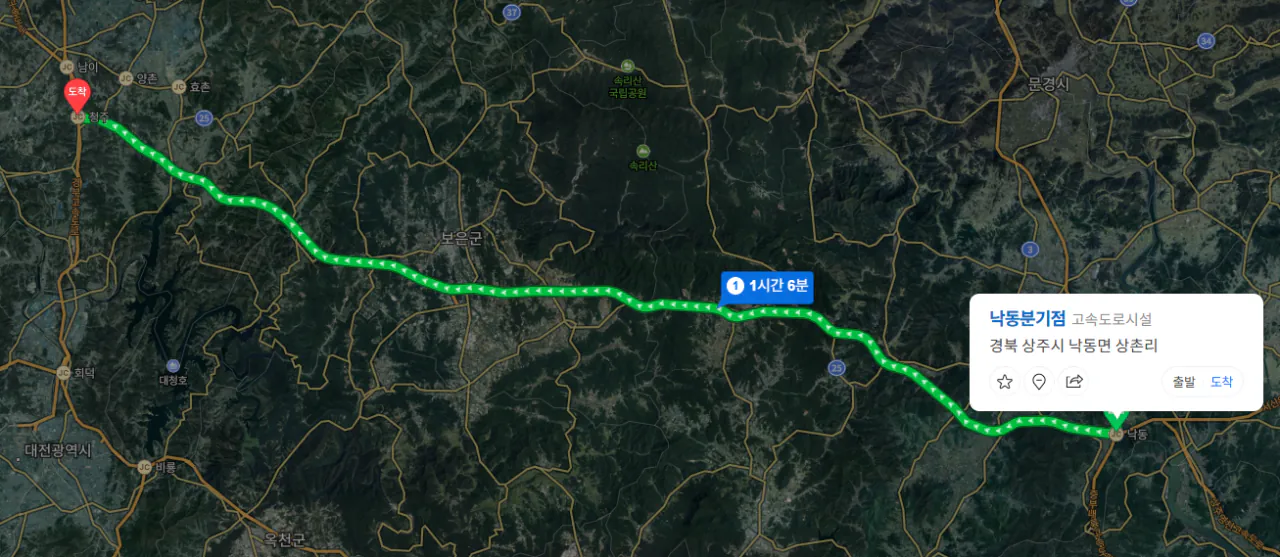Click the 비룡 JC junction marker
Image resolution: width=1280 pixels, height=557 pixels.
[144, 467]
